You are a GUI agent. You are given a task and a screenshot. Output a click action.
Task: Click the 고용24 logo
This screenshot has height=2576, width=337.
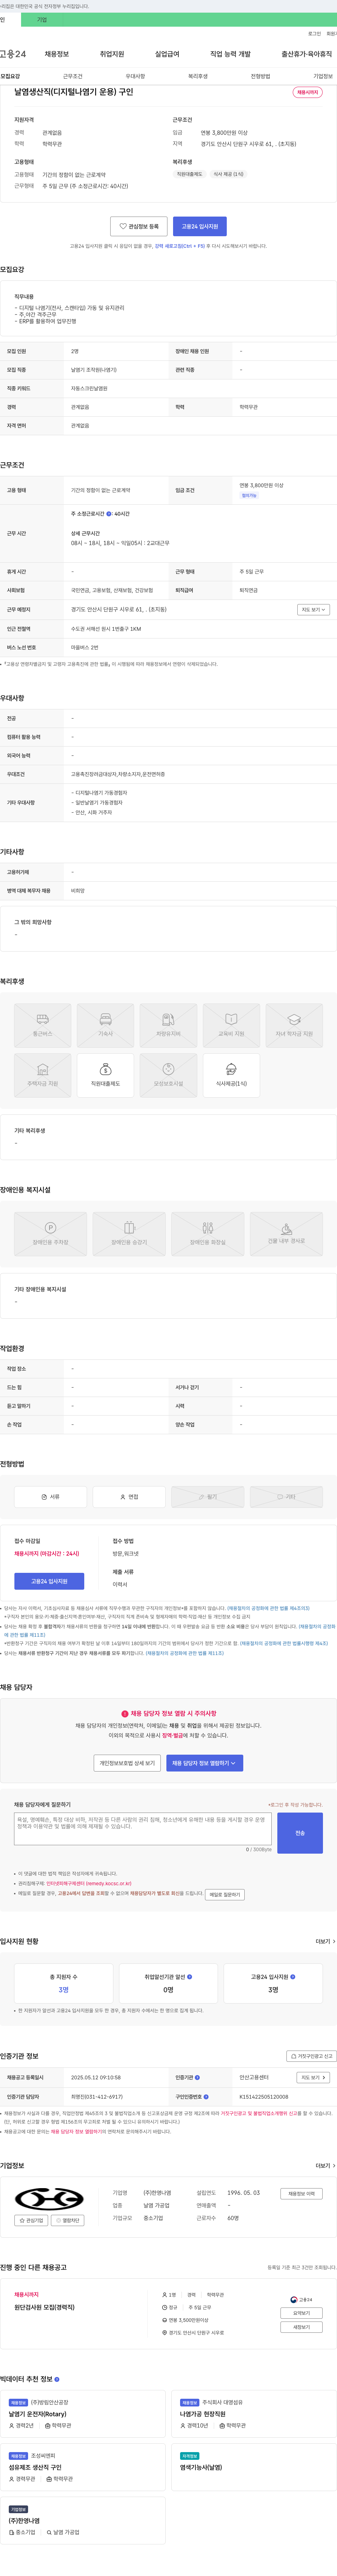click(13, 54)
